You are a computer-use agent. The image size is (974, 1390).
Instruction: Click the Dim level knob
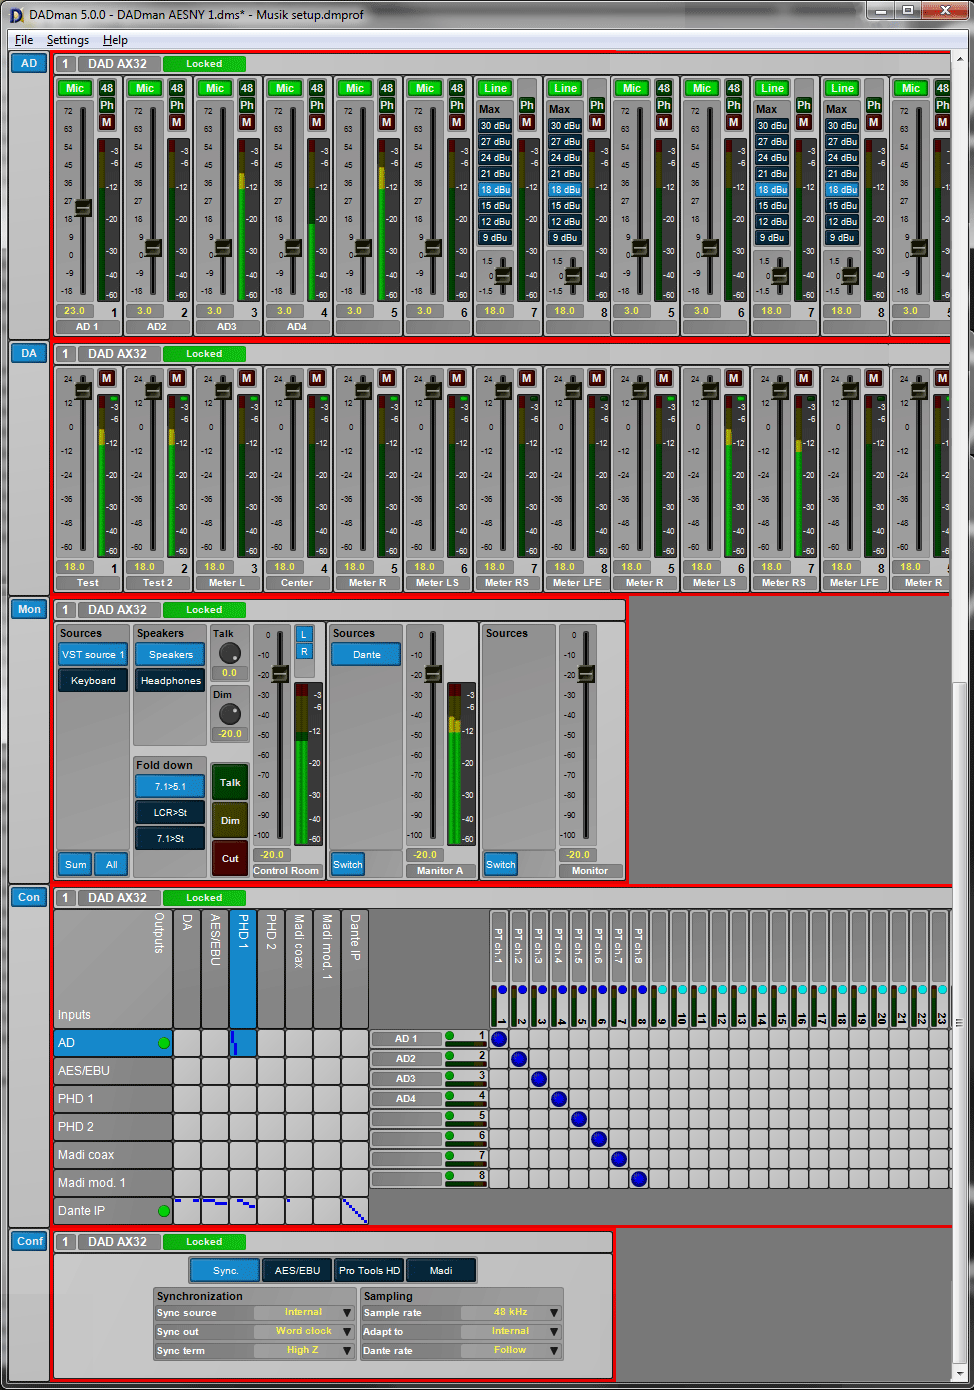(230, 714)
